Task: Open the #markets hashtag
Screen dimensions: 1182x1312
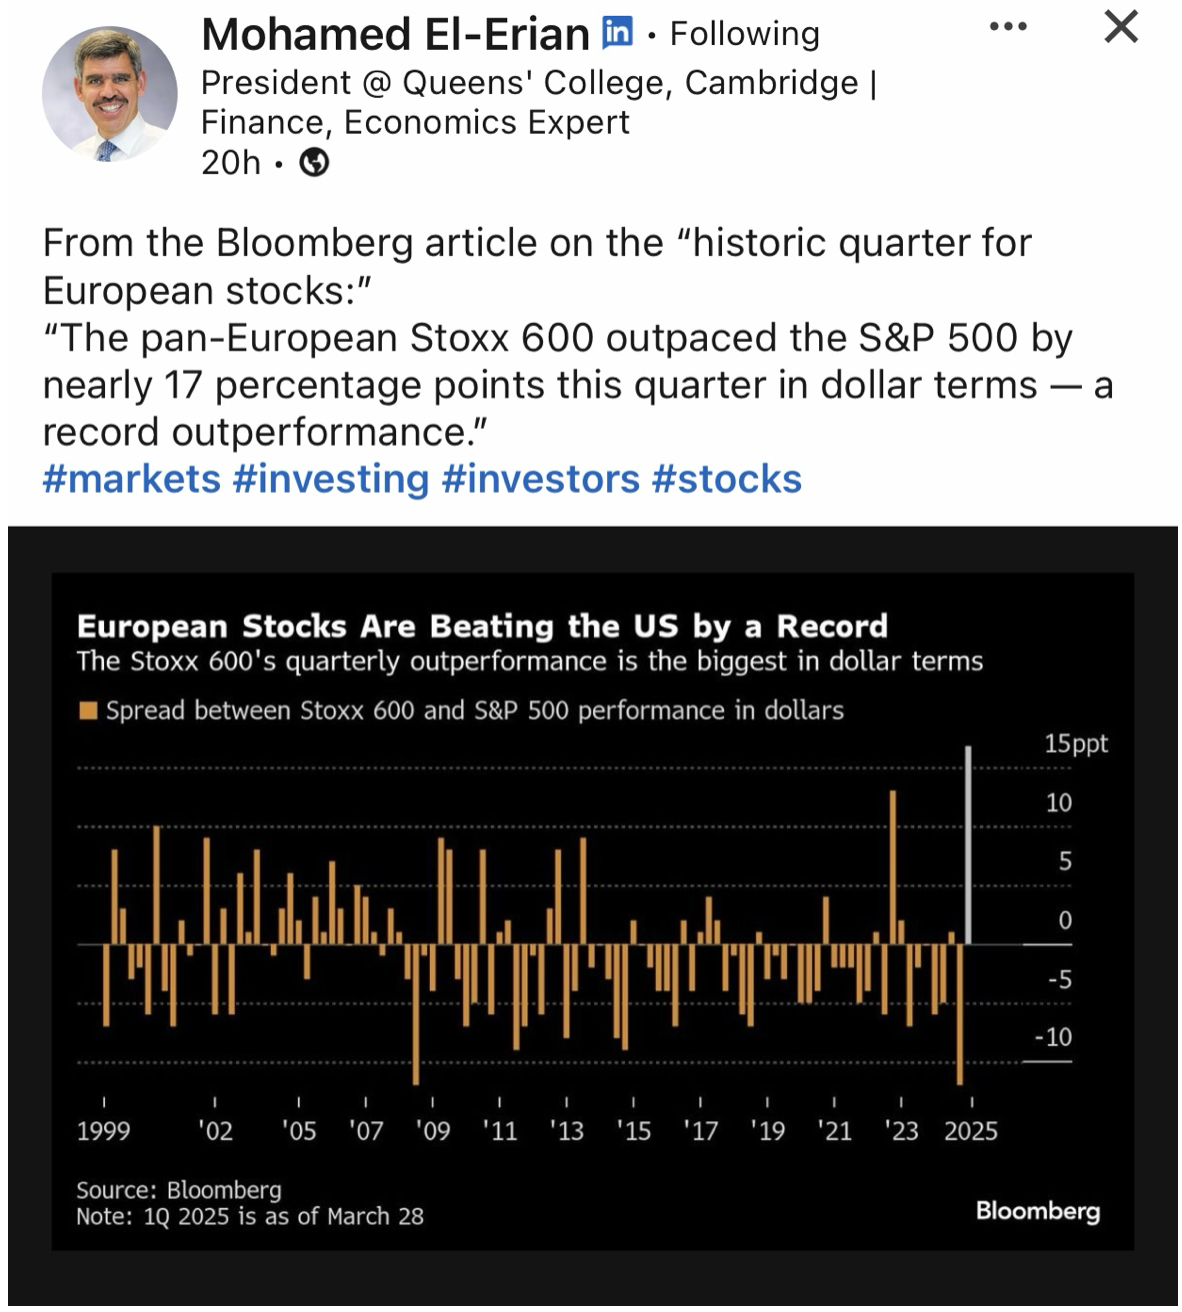Action: (131, 479)
